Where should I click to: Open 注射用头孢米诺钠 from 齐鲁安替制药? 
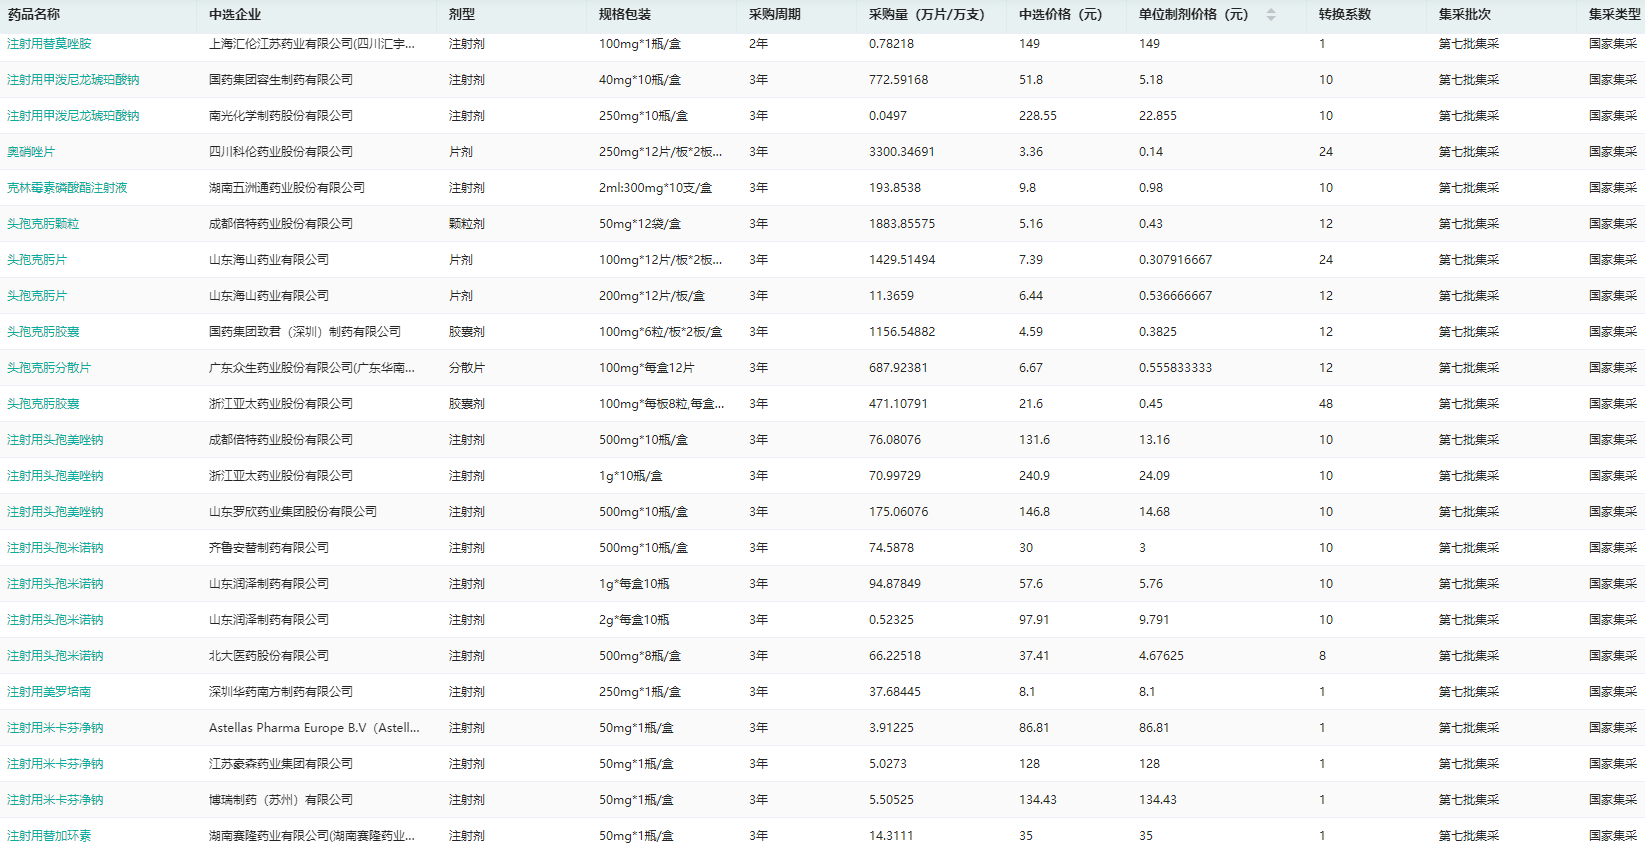(55, 548)
